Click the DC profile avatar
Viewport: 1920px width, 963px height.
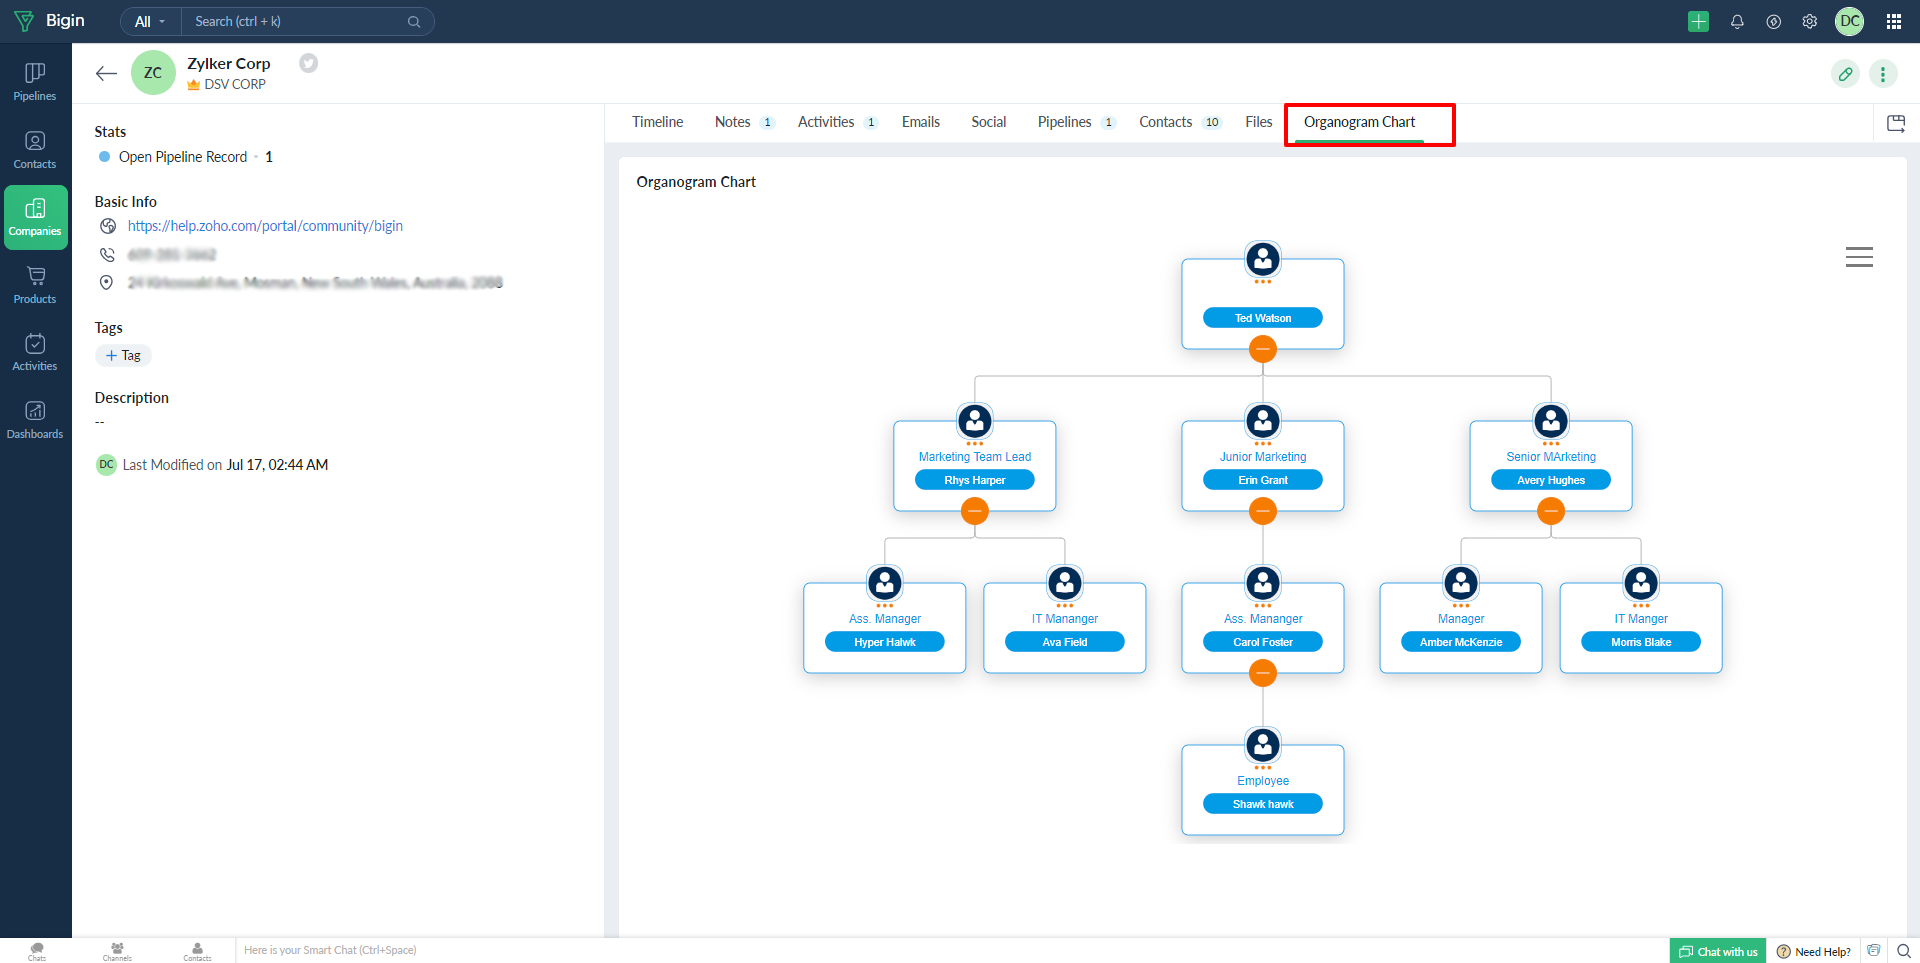coord(1850,21)
